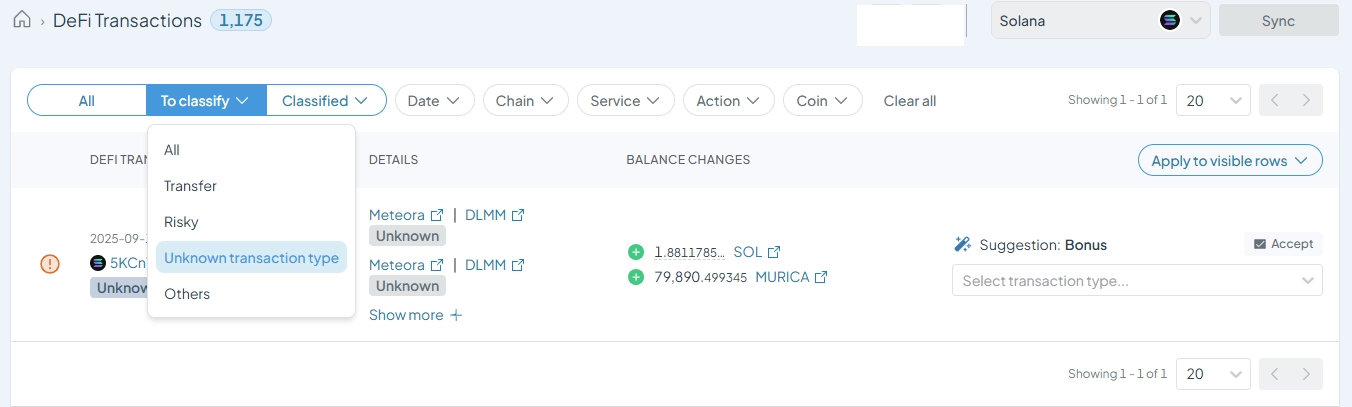Open first Meteora external link icon
Screen dimensions: 1352x407
click(436, 215)
